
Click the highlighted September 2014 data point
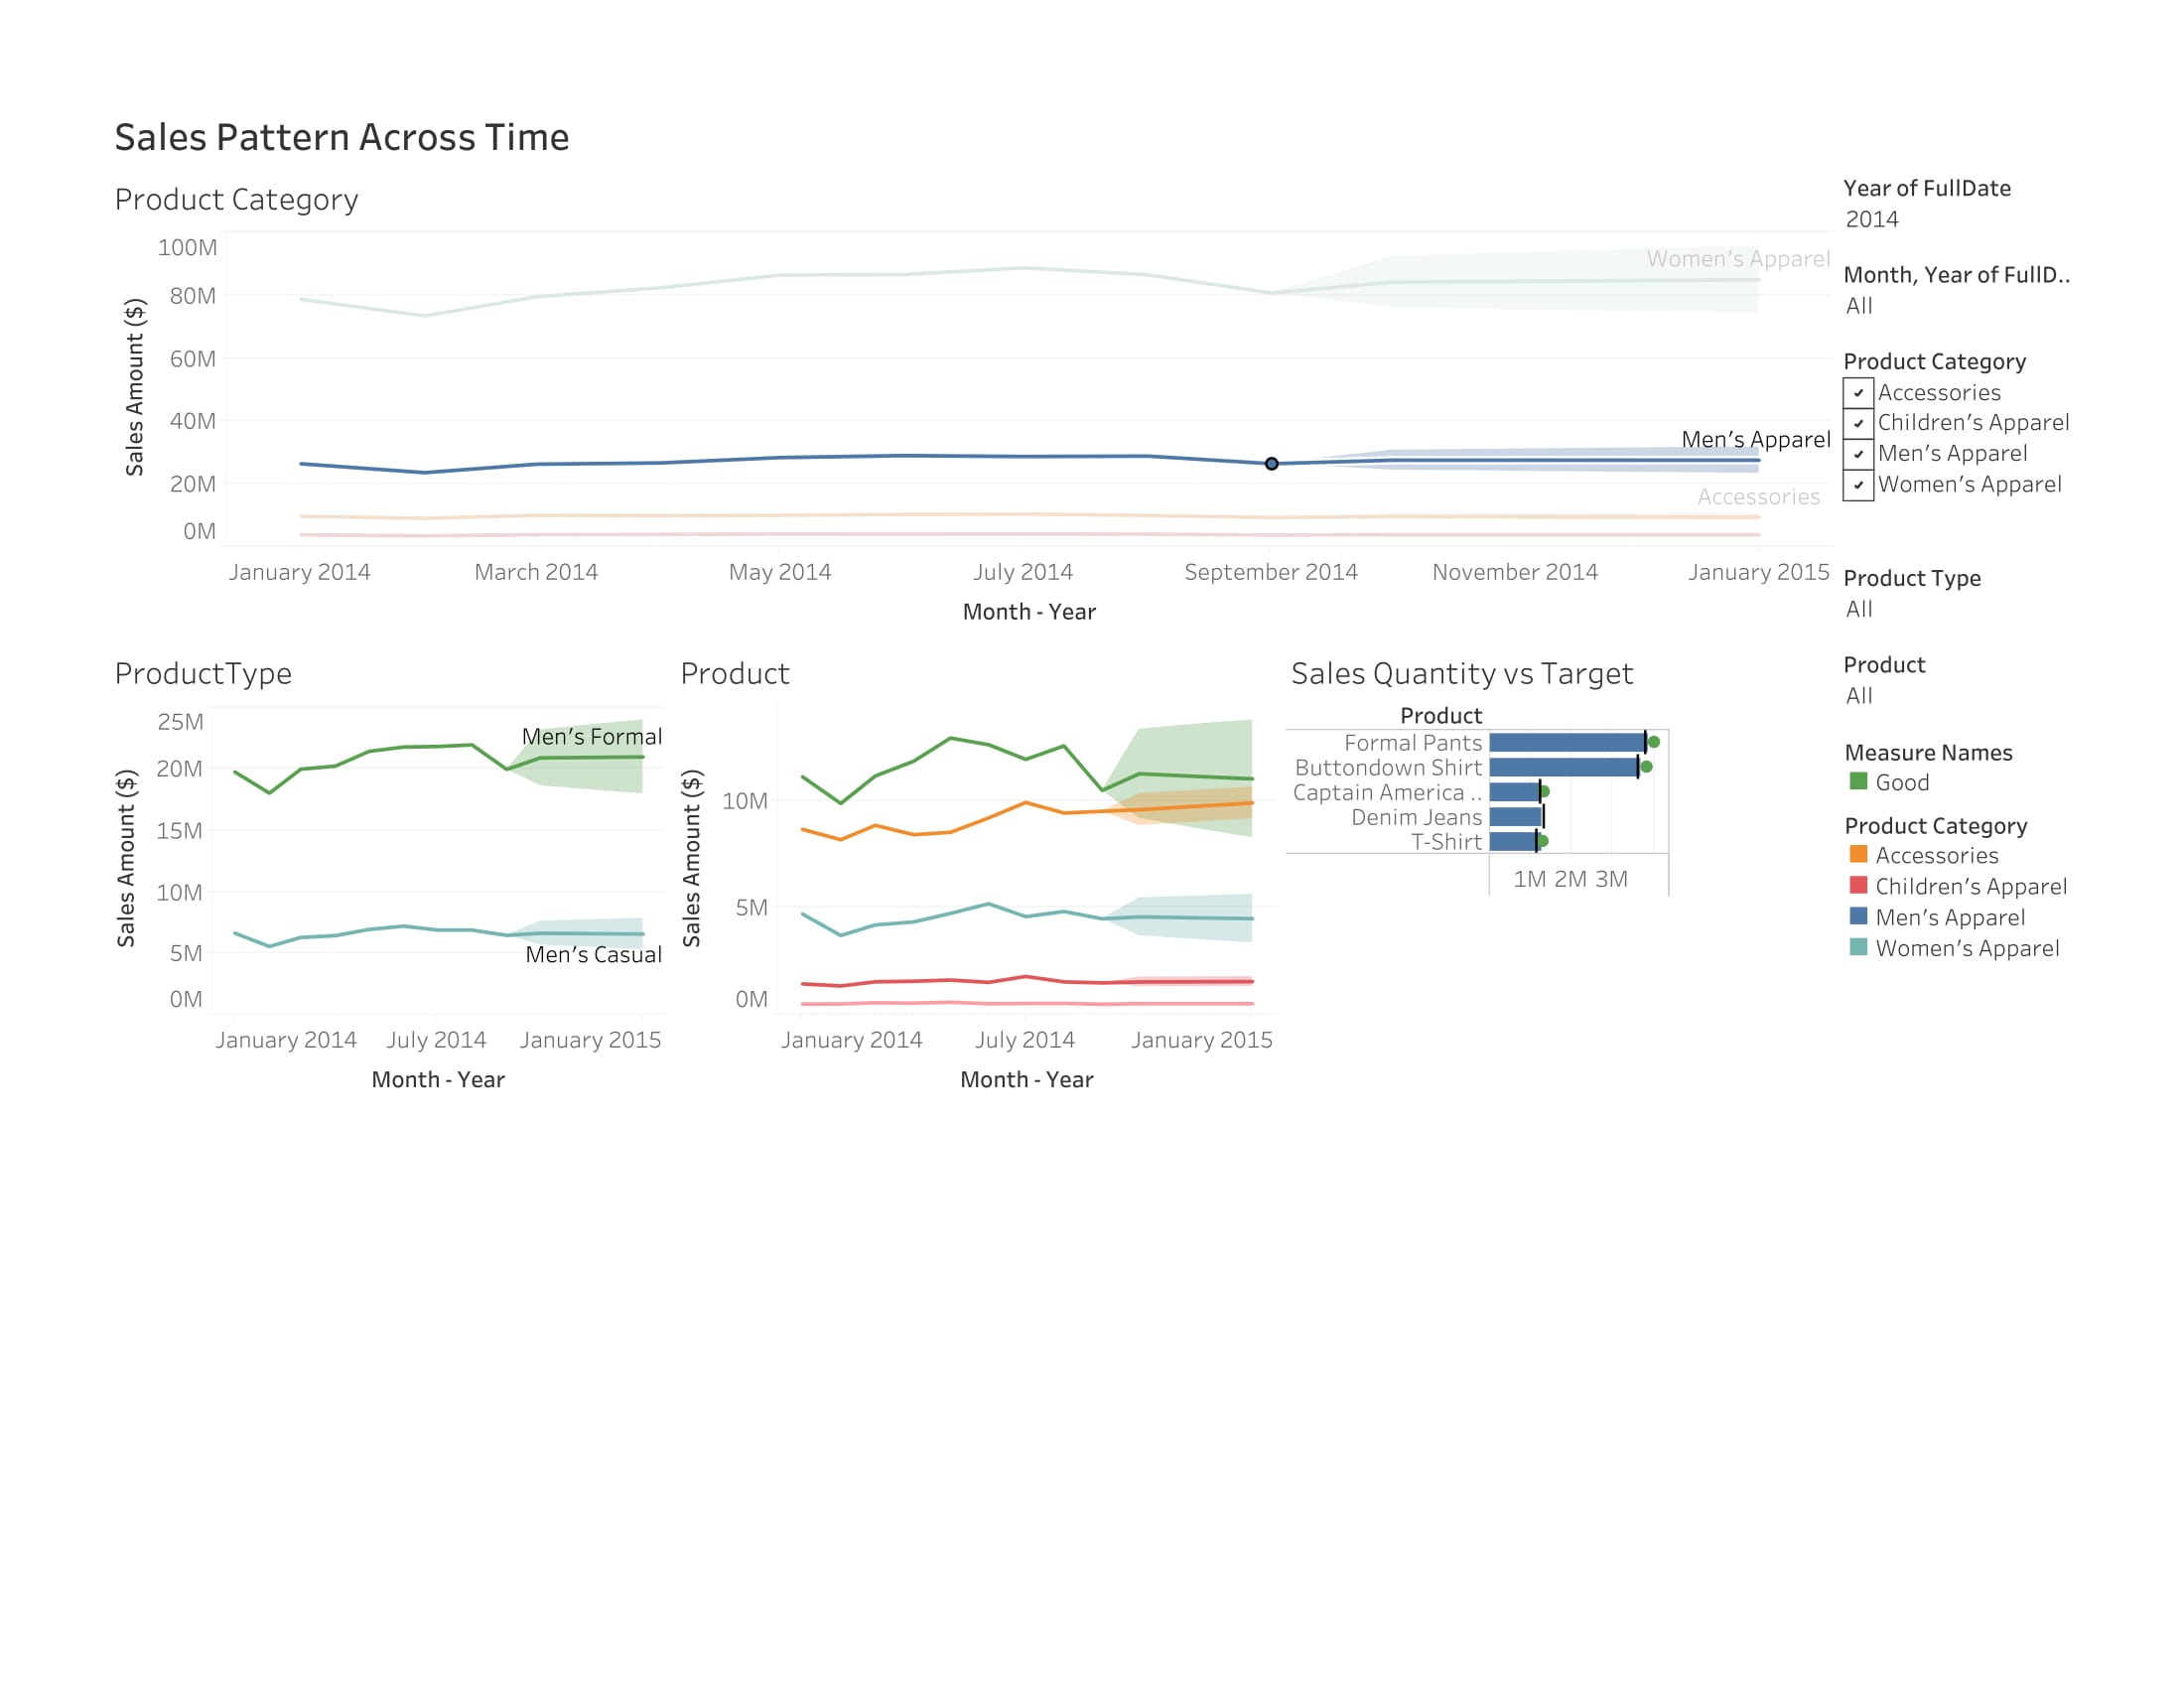(1271, 464)
